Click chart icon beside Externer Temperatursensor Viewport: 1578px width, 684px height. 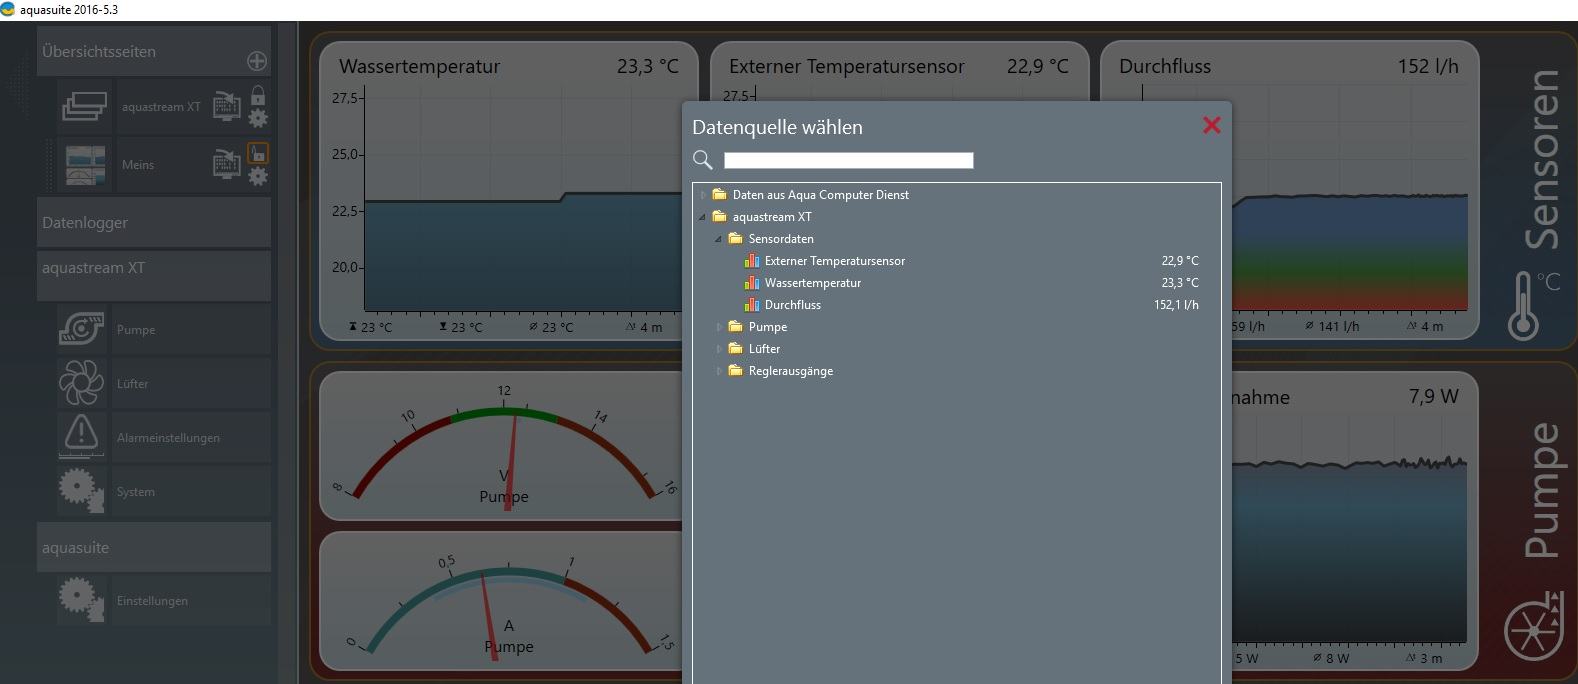tap(752, 261)
